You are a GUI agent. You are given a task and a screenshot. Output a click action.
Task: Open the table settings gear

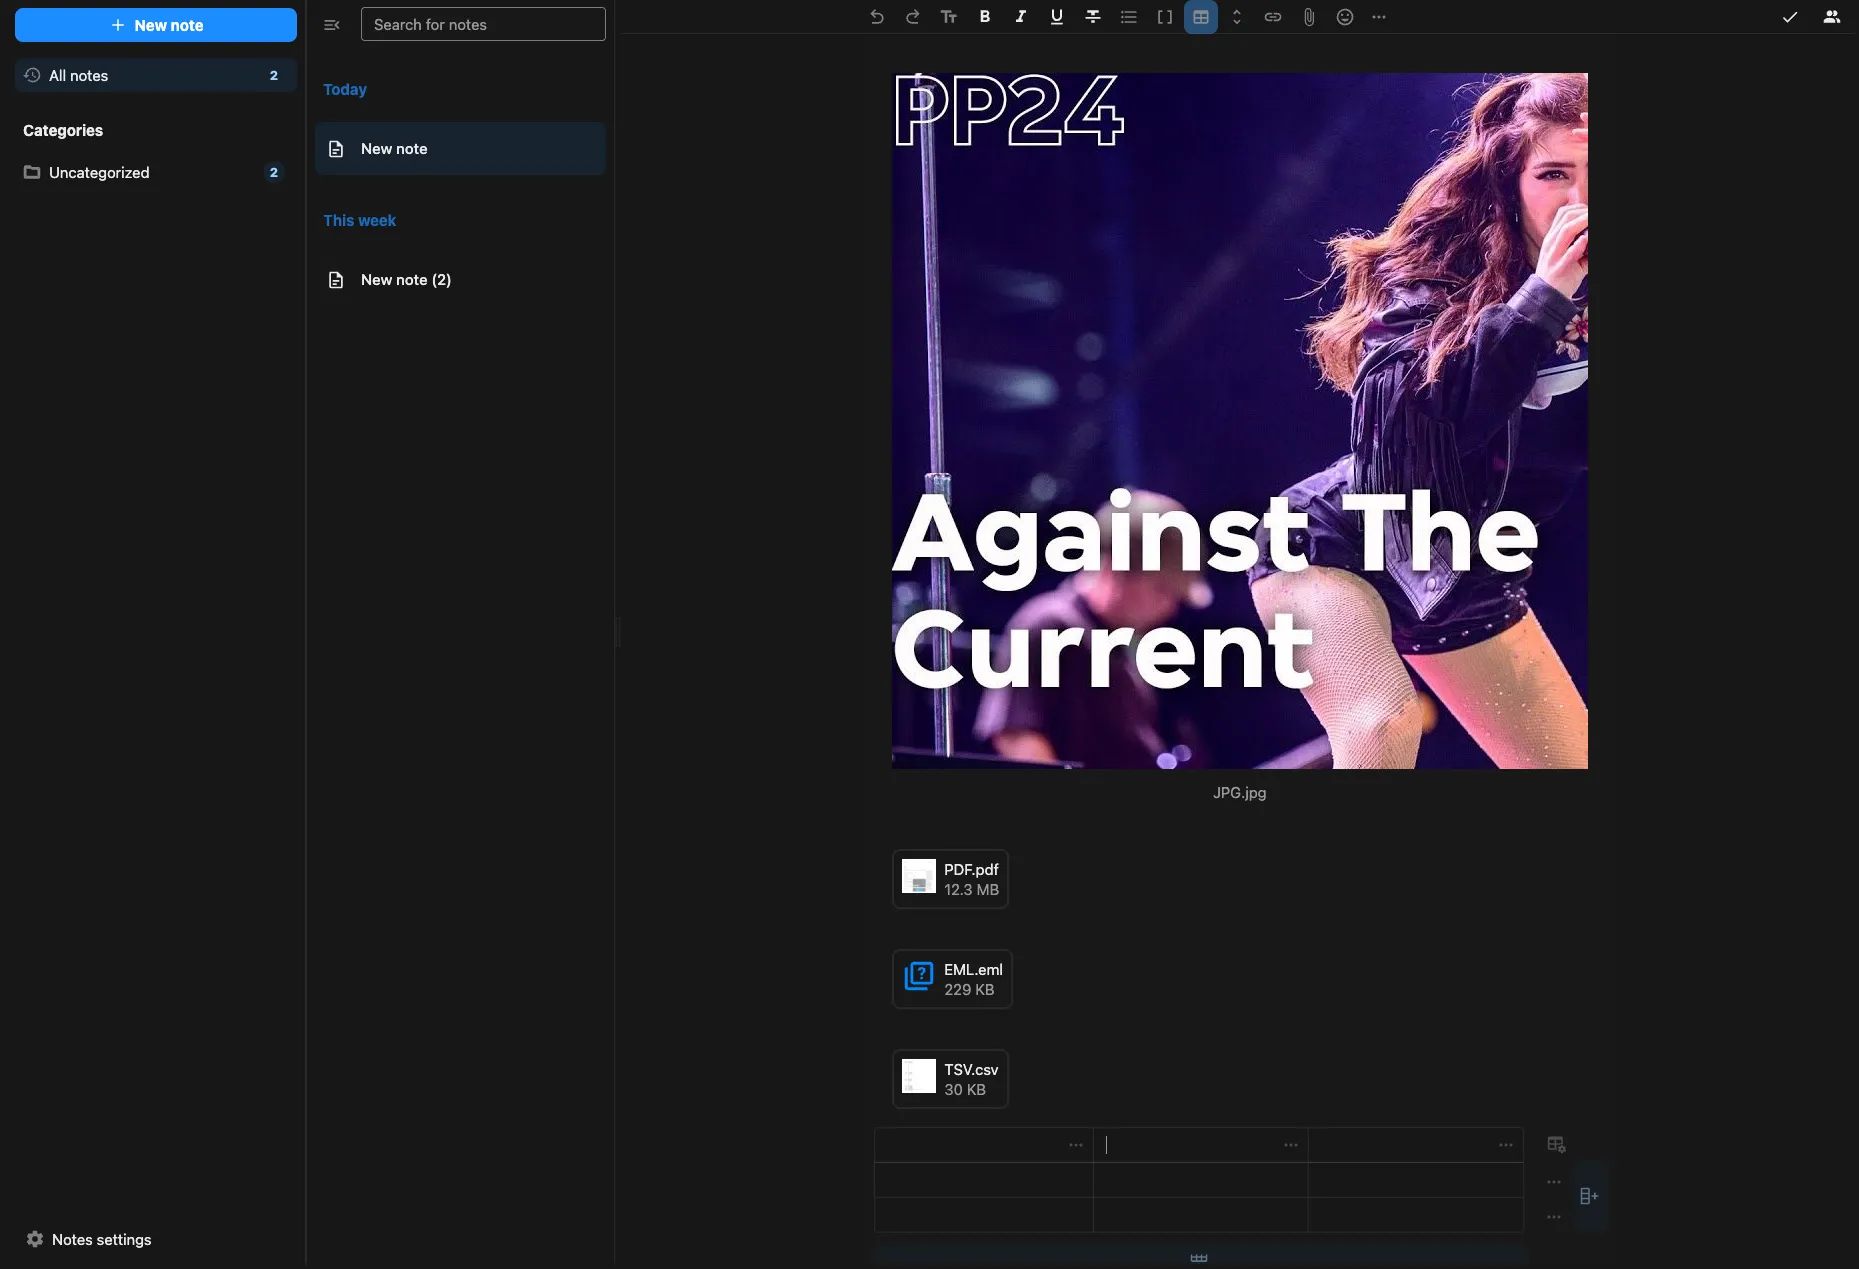[1556, 1143]
